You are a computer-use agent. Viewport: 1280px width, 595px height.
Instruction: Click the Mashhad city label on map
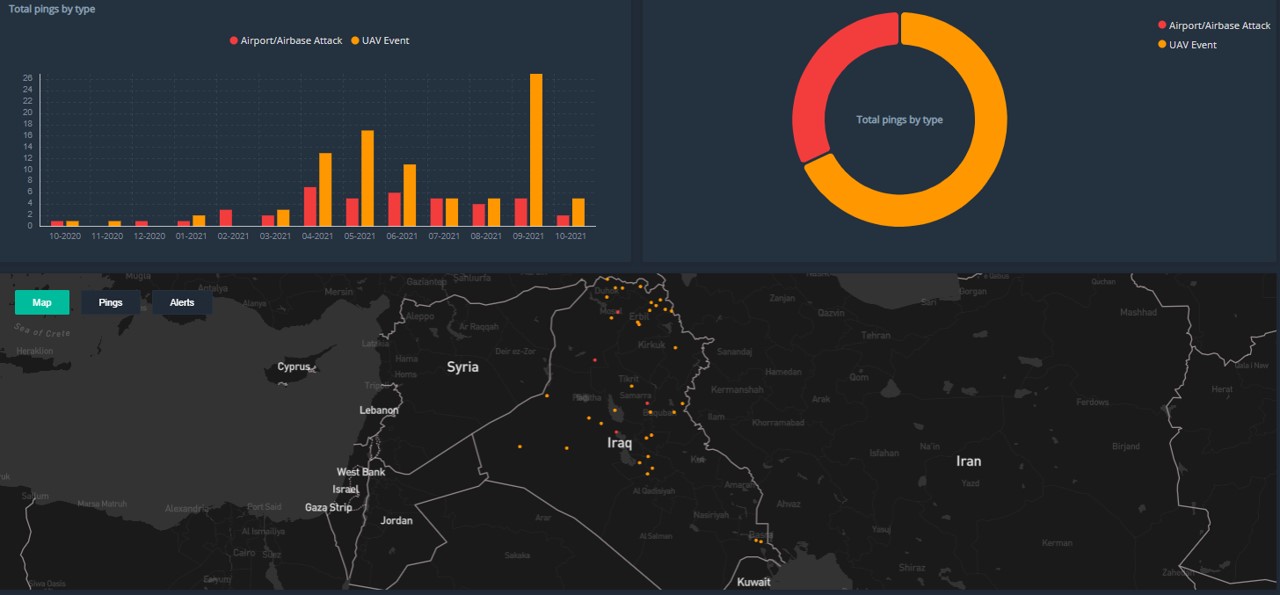1138,312
